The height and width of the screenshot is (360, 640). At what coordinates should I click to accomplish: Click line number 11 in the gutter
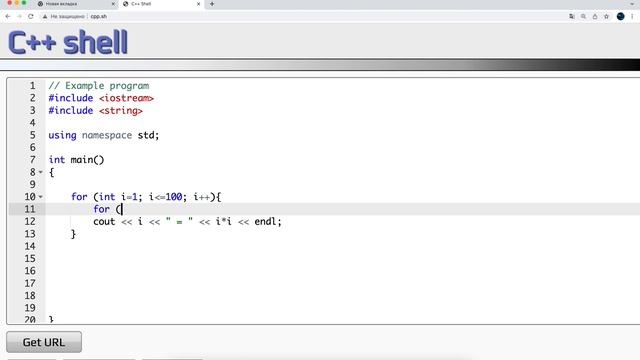[x=30, y=209]
